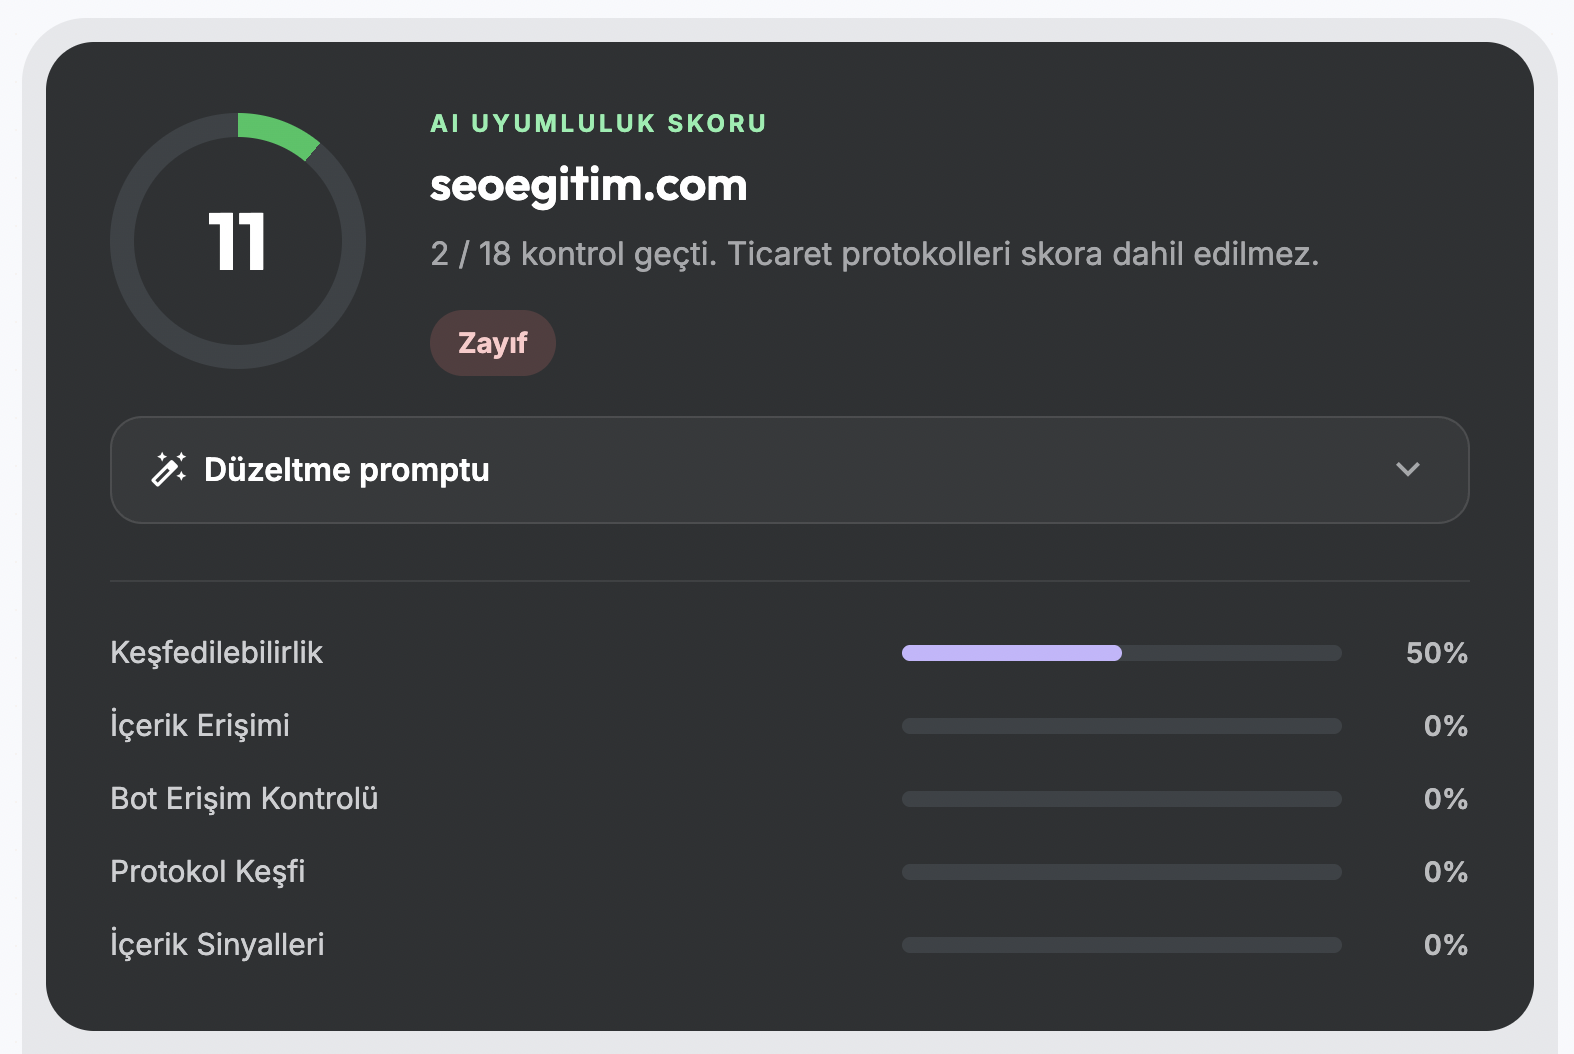This screenshot has height=1054, width=1574.
Task: Select the İçerik Sinyalleri category label
Action: click(x=217, y=945)
